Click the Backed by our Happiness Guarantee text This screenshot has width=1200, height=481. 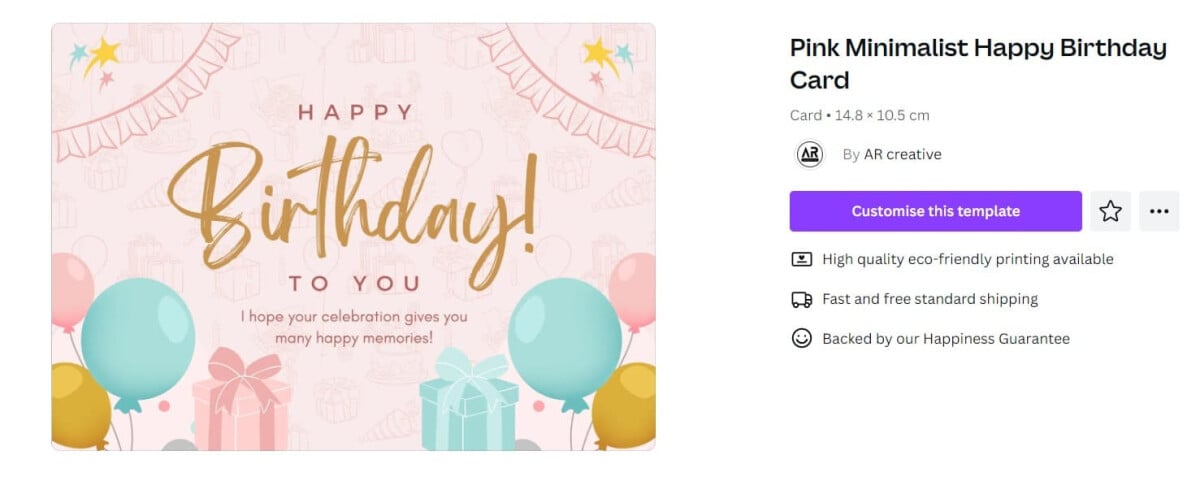[x=945, y=339]
